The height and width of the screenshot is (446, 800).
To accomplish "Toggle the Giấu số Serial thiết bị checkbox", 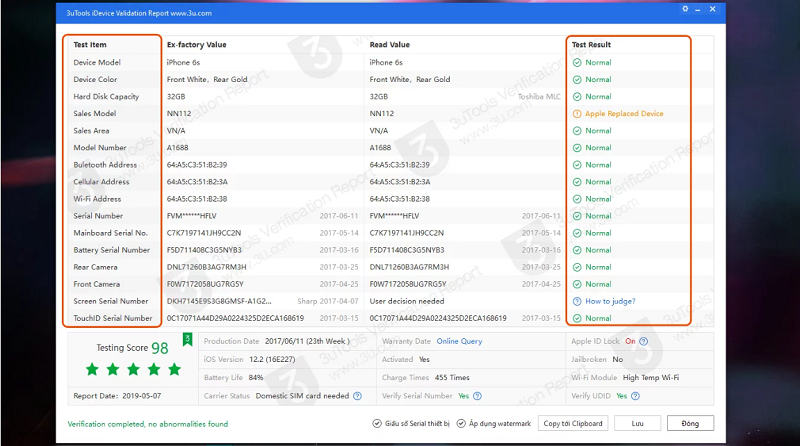I will point(377,424).
